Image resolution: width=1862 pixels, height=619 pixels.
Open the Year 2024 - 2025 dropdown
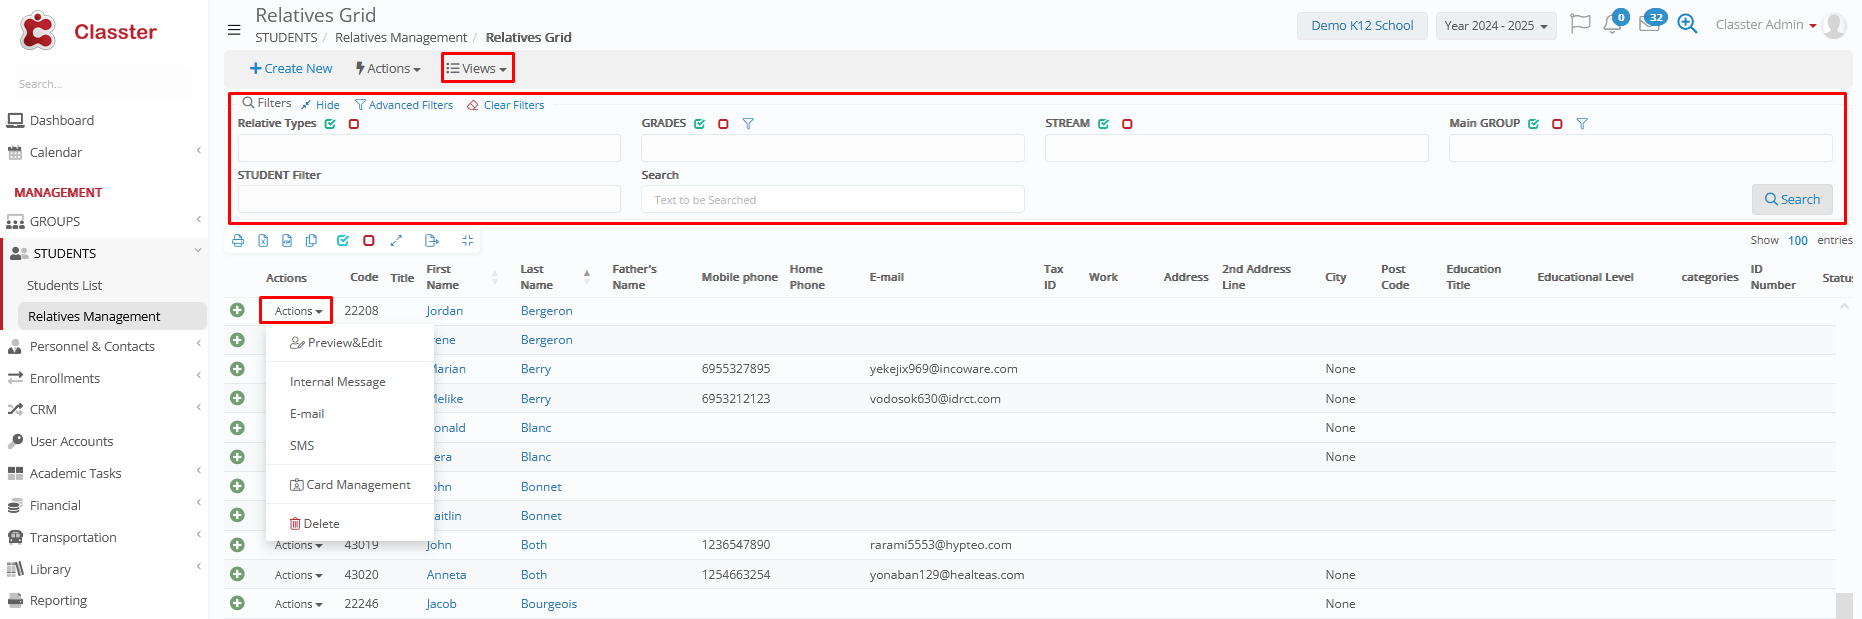point(1495,26)
